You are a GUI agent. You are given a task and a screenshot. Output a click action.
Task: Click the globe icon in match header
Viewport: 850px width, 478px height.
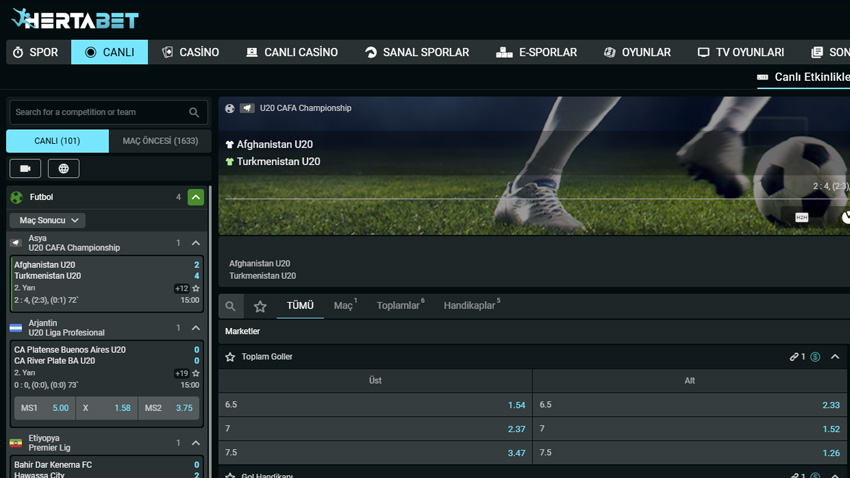(230, 108)
